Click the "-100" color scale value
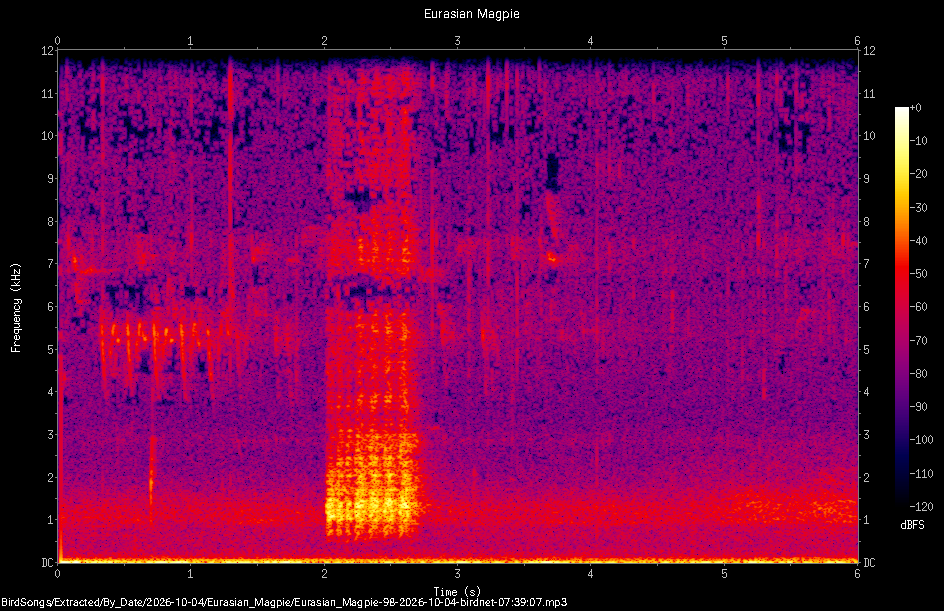This screenshot has height=611, width=944. (x=921, y=440)
